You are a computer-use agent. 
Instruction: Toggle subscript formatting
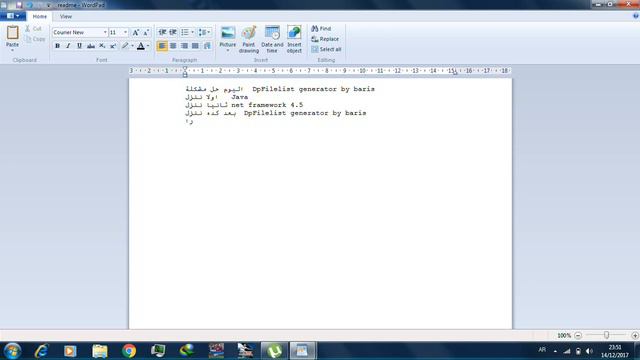click(102, 46)
